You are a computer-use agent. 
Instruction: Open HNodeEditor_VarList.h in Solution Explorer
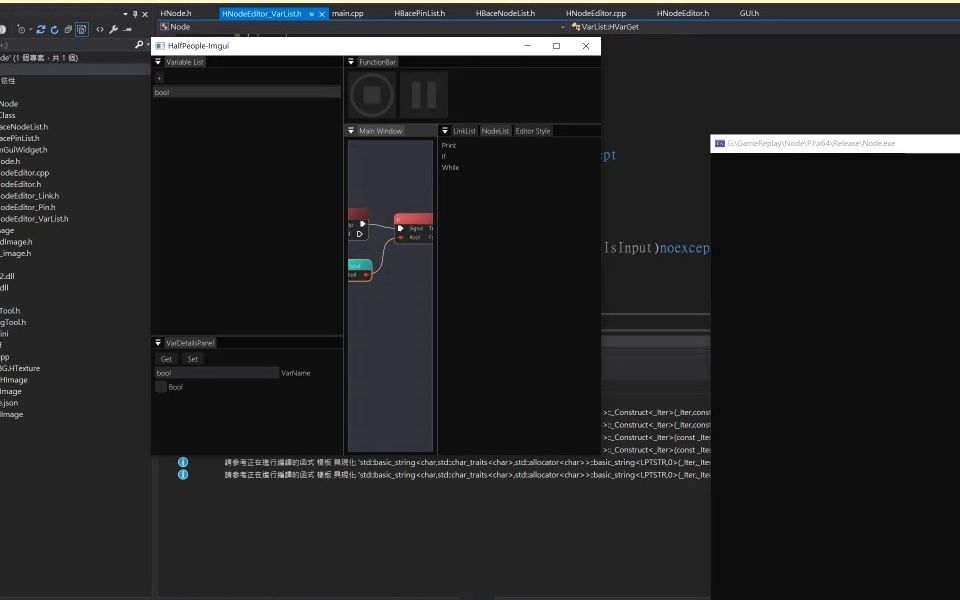(34, 219)
